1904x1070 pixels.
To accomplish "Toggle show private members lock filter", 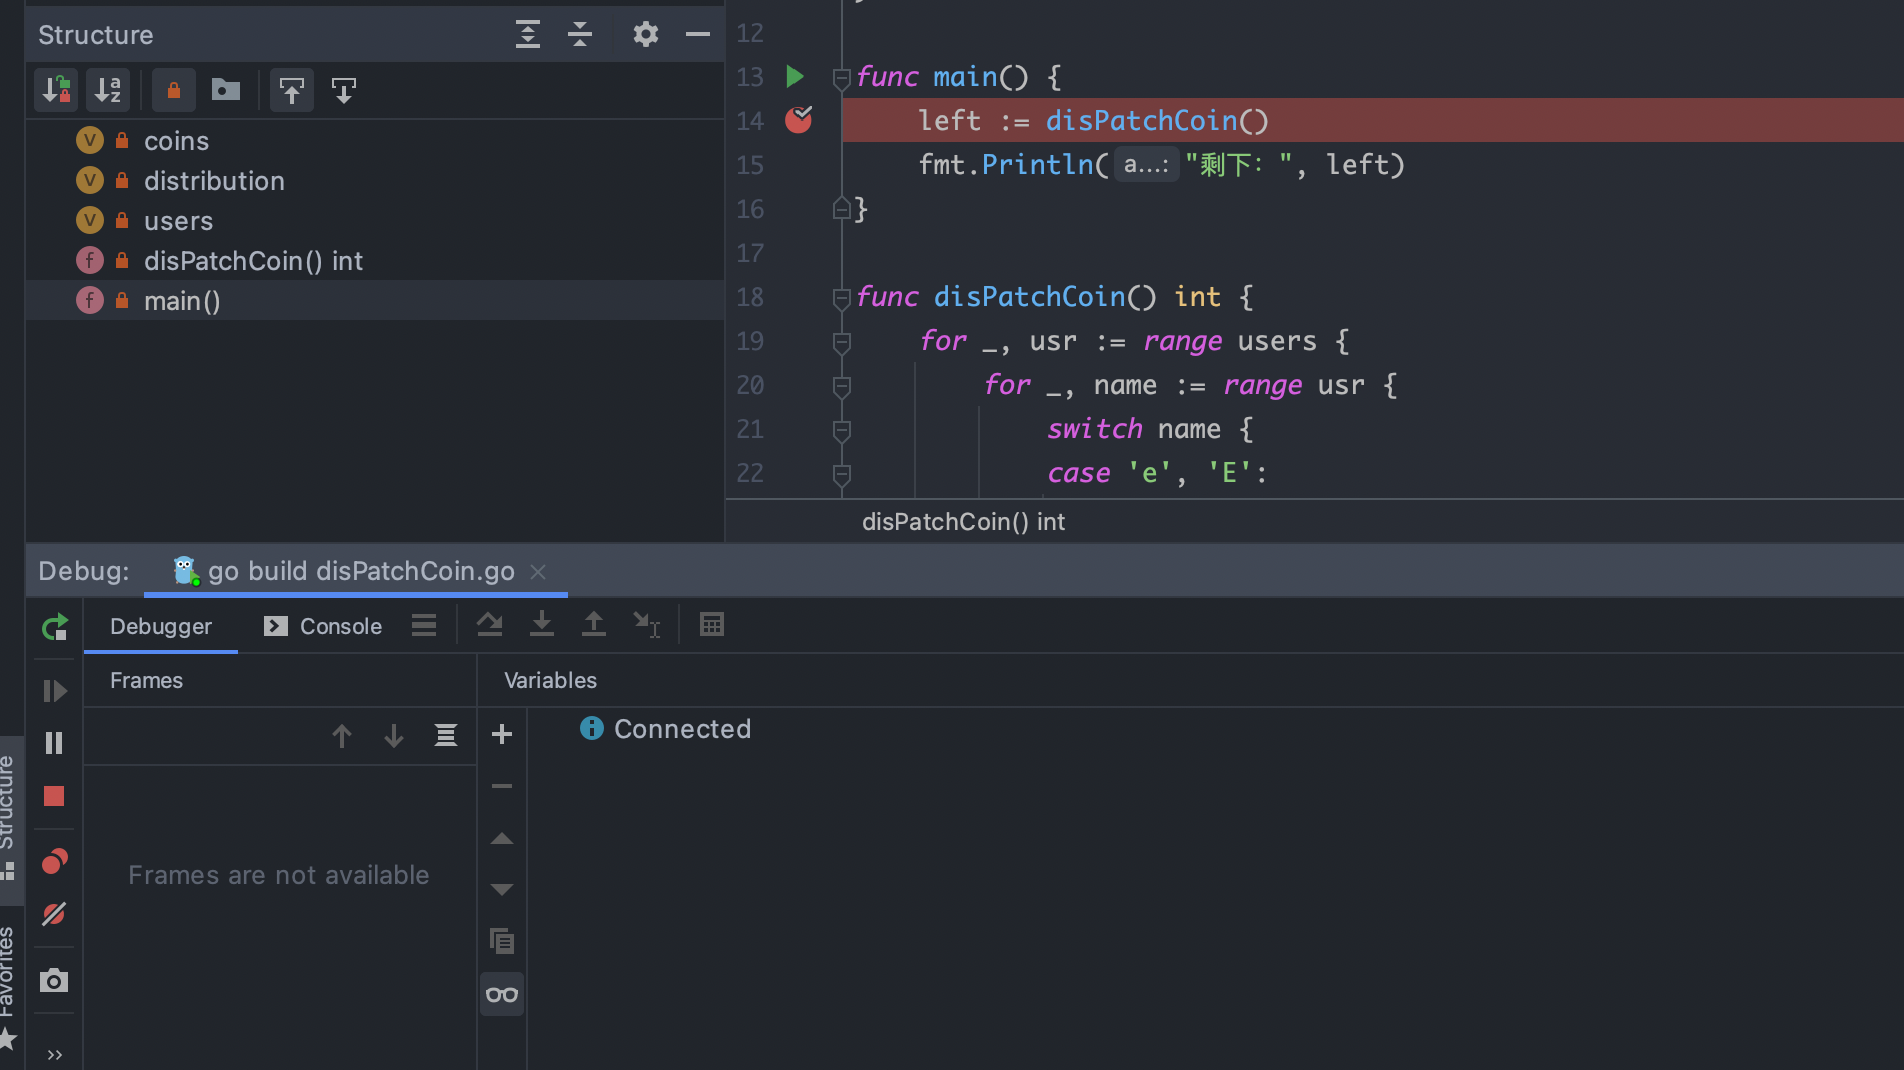I will [x=174, y=91].
